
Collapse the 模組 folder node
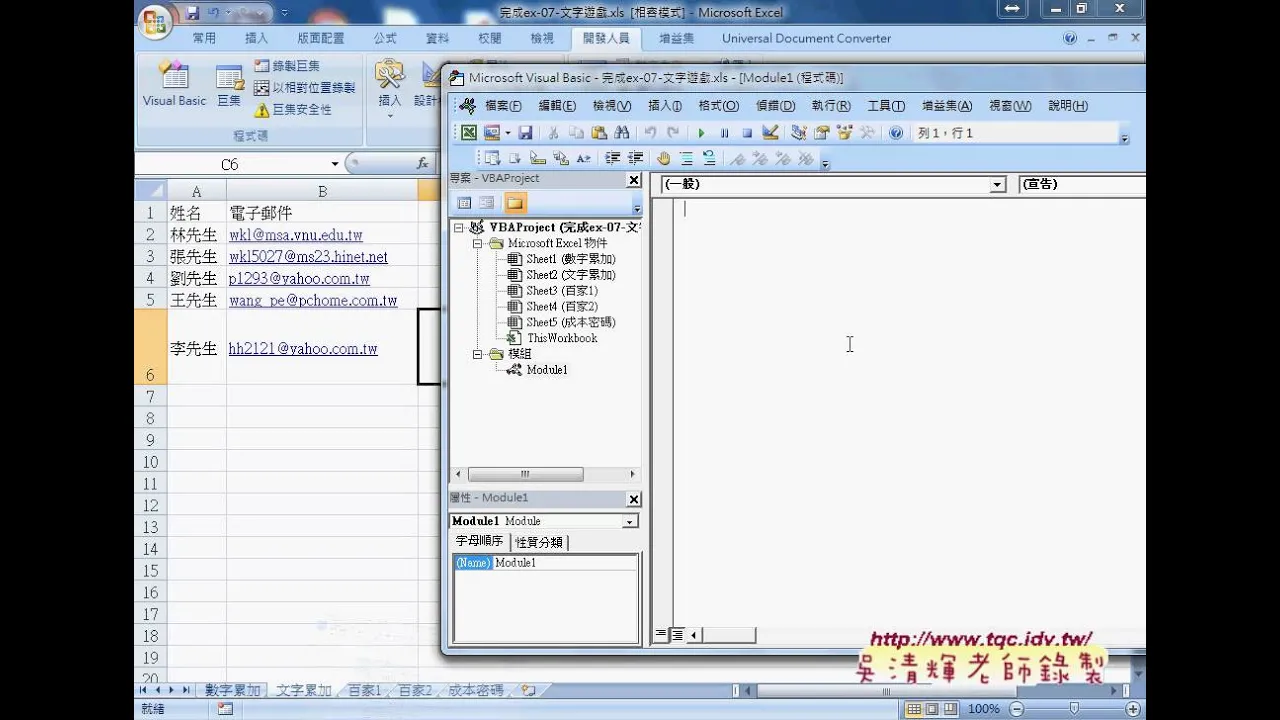[478, 354]
